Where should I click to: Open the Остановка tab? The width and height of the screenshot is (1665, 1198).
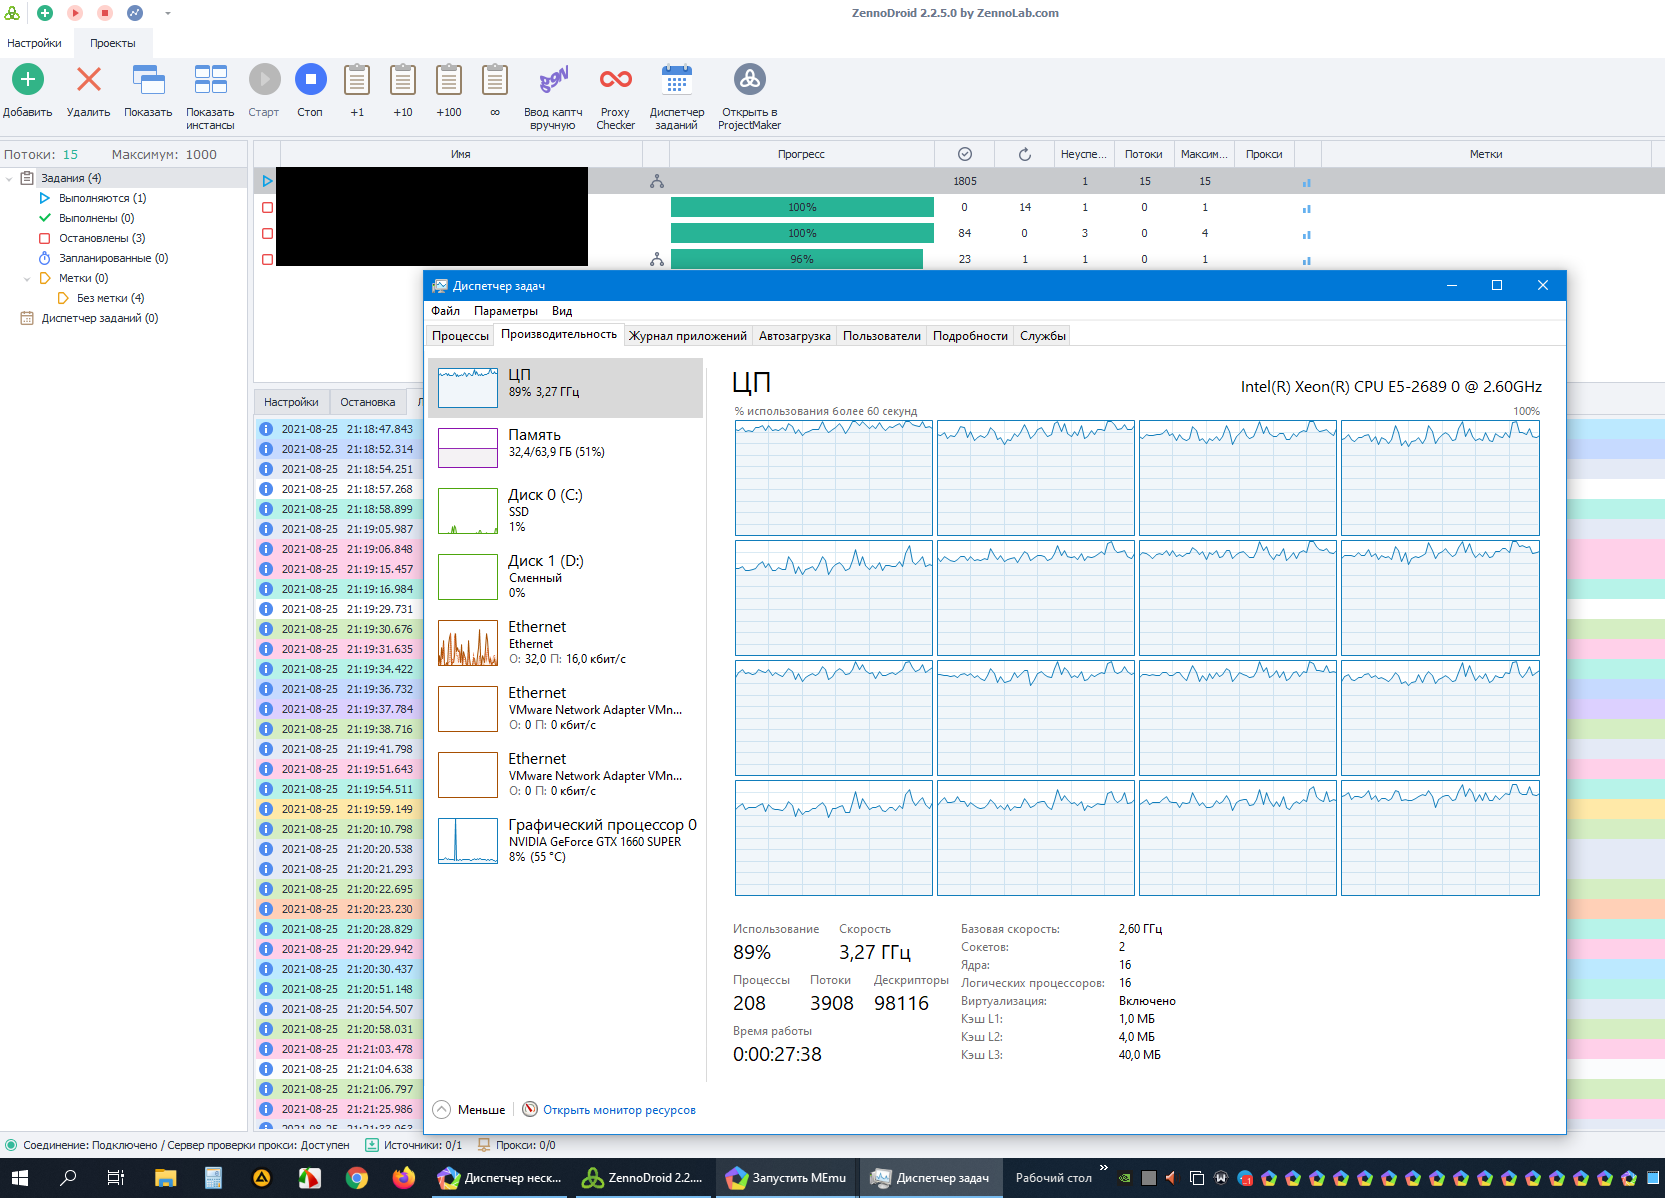tap(368, 402)
